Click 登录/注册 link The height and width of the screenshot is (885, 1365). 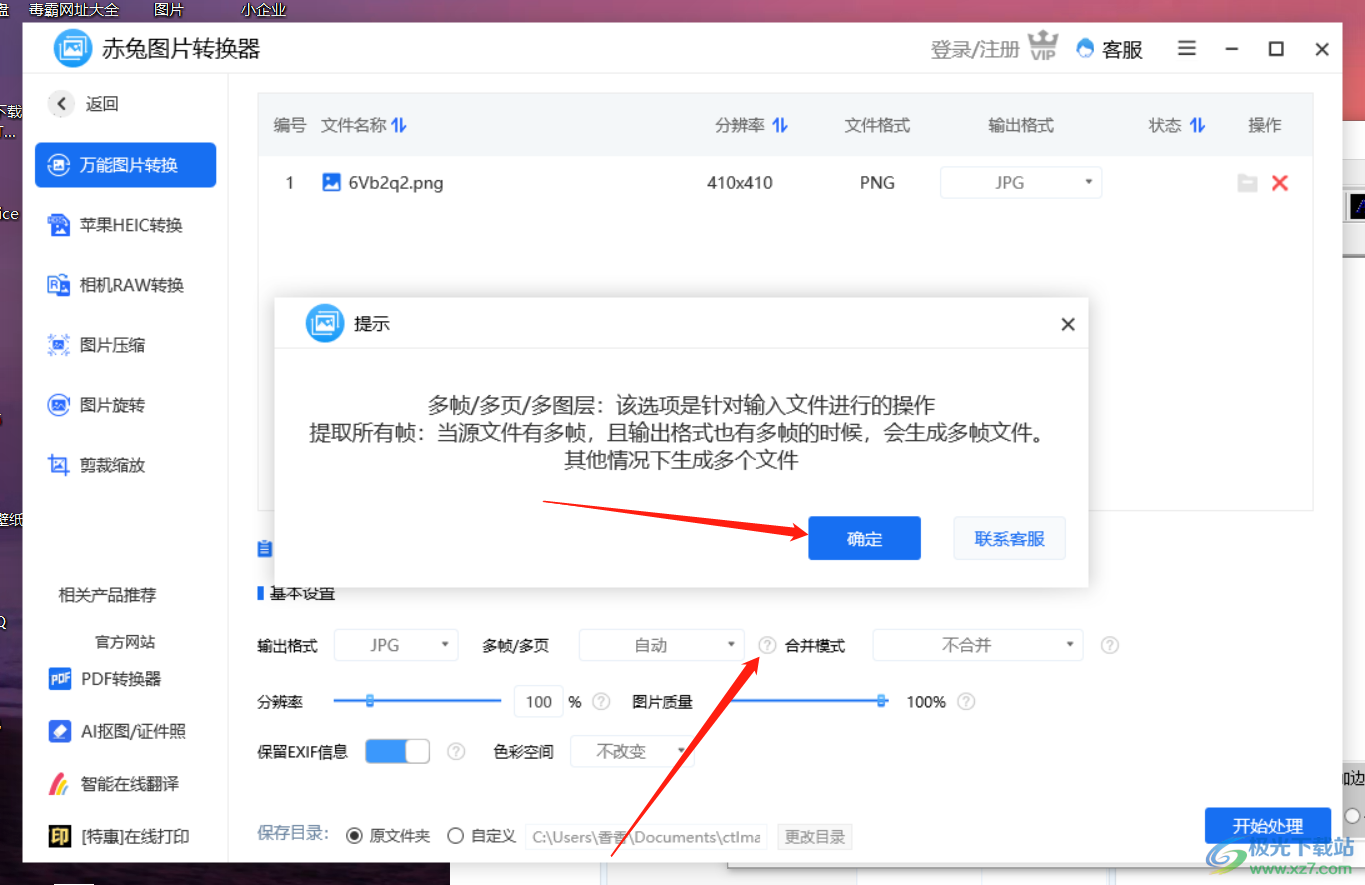point(975,49)
